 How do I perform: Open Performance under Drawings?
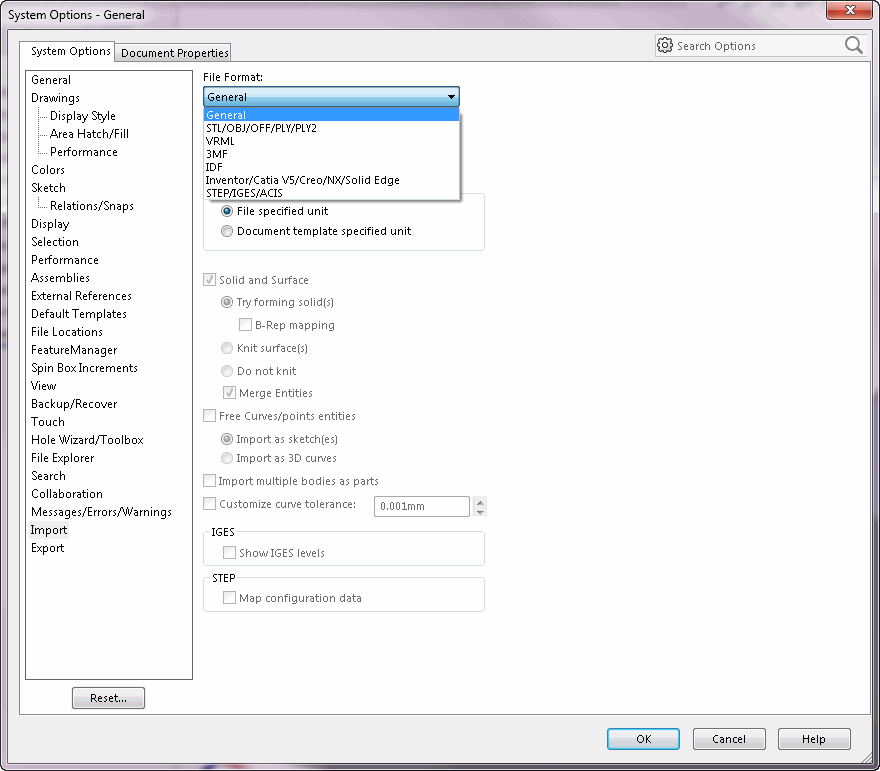click(84, 152)
